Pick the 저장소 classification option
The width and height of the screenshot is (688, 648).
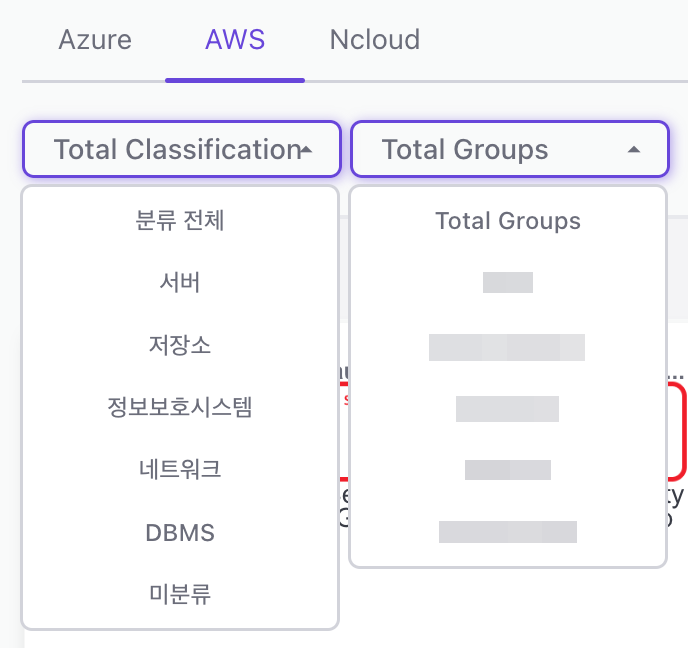point(180,345)
